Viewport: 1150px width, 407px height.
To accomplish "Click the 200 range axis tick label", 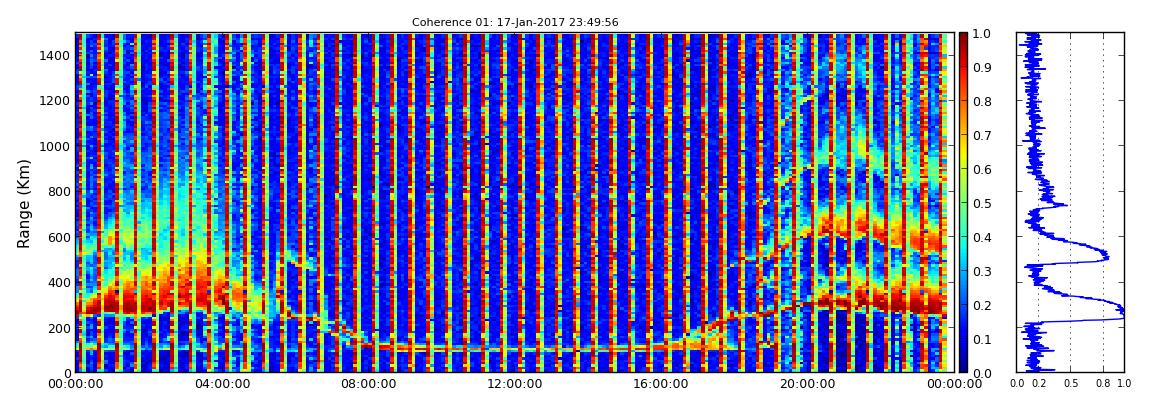I will click(x=59, y=329).
